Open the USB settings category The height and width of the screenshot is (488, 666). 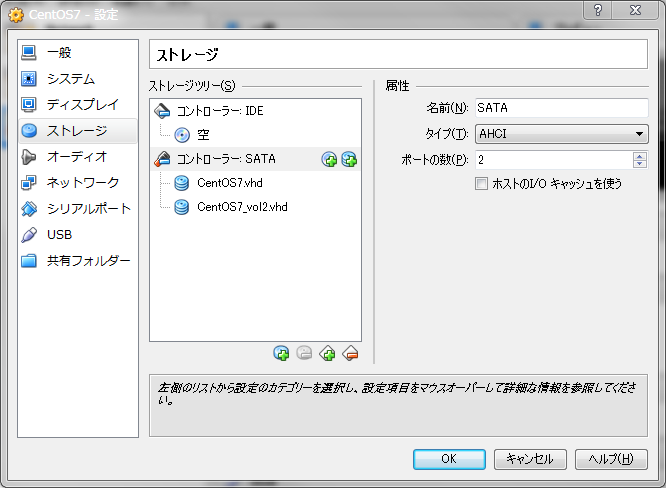point(78,234)
